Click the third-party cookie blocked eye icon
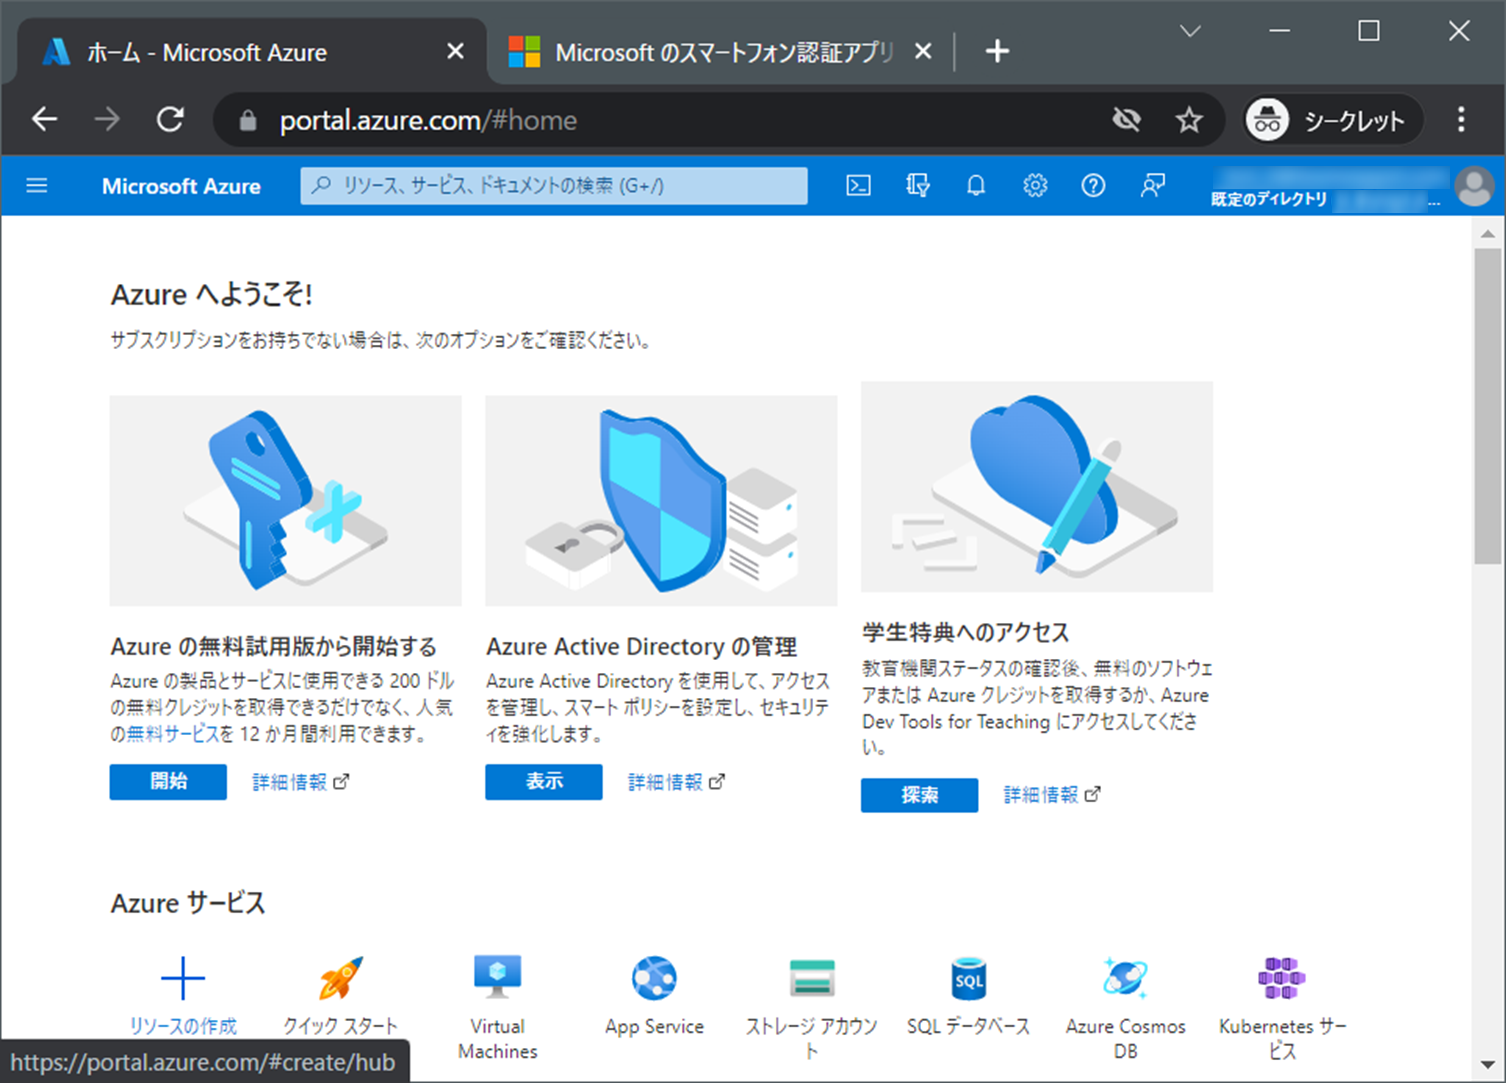The image size is (1506, 1083). [1127, 121]
